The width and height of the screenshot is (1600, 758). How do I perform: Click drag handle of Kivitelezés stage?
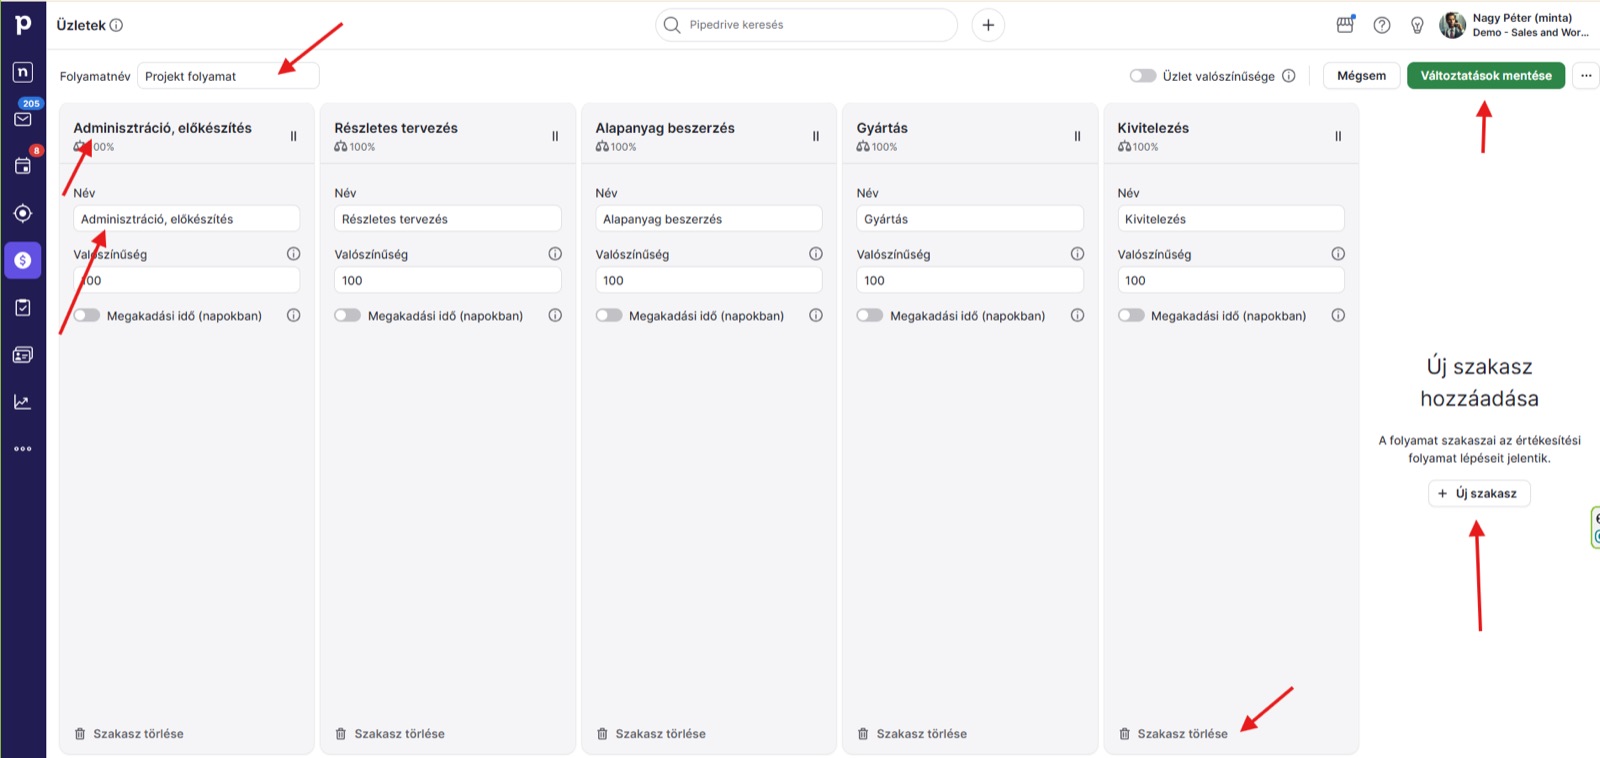point(1338,136)
